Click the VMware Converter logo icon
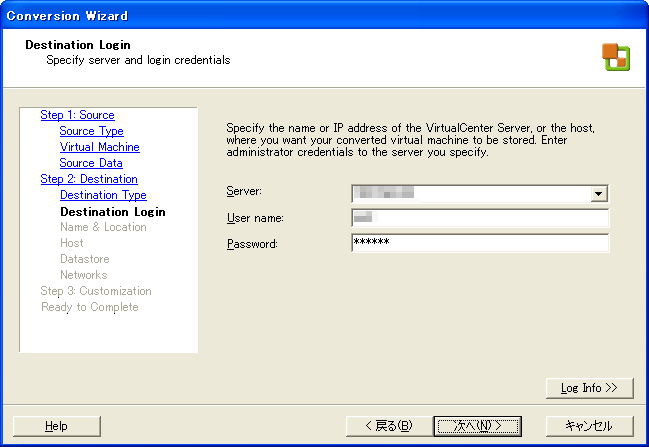Image resolution: width=649 pixels, height=447 pixels. (616, 57)
